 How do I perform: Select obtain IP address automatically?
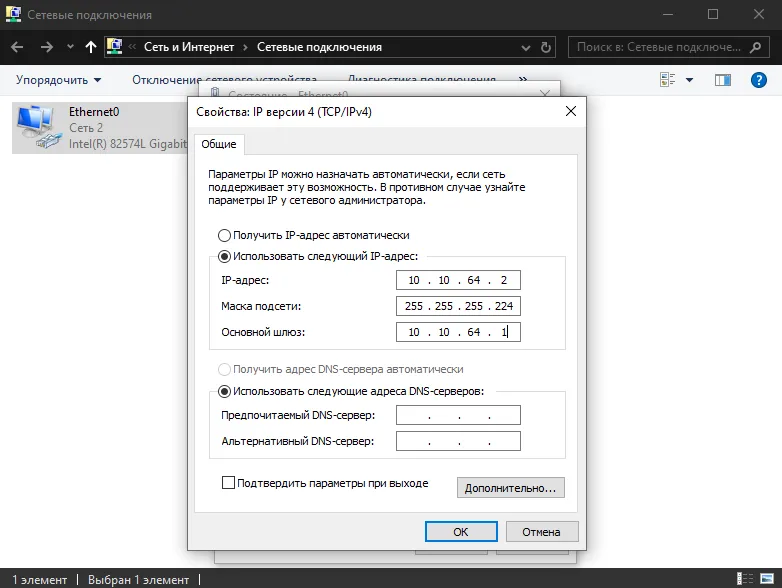[x=224, y=235]
